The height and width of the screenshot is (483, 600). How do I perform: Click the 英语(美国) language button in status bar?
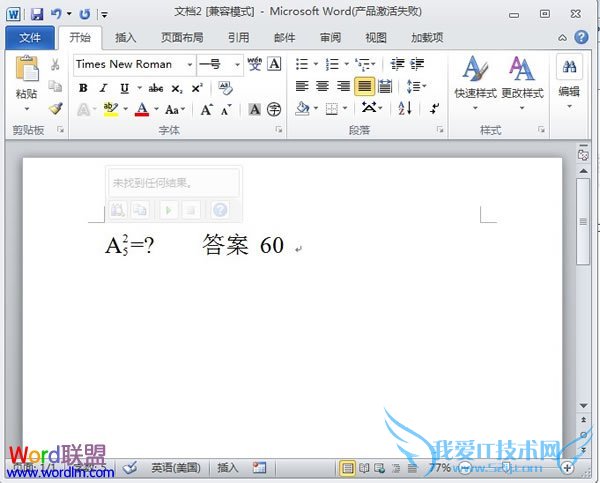(x=175, y=467)
